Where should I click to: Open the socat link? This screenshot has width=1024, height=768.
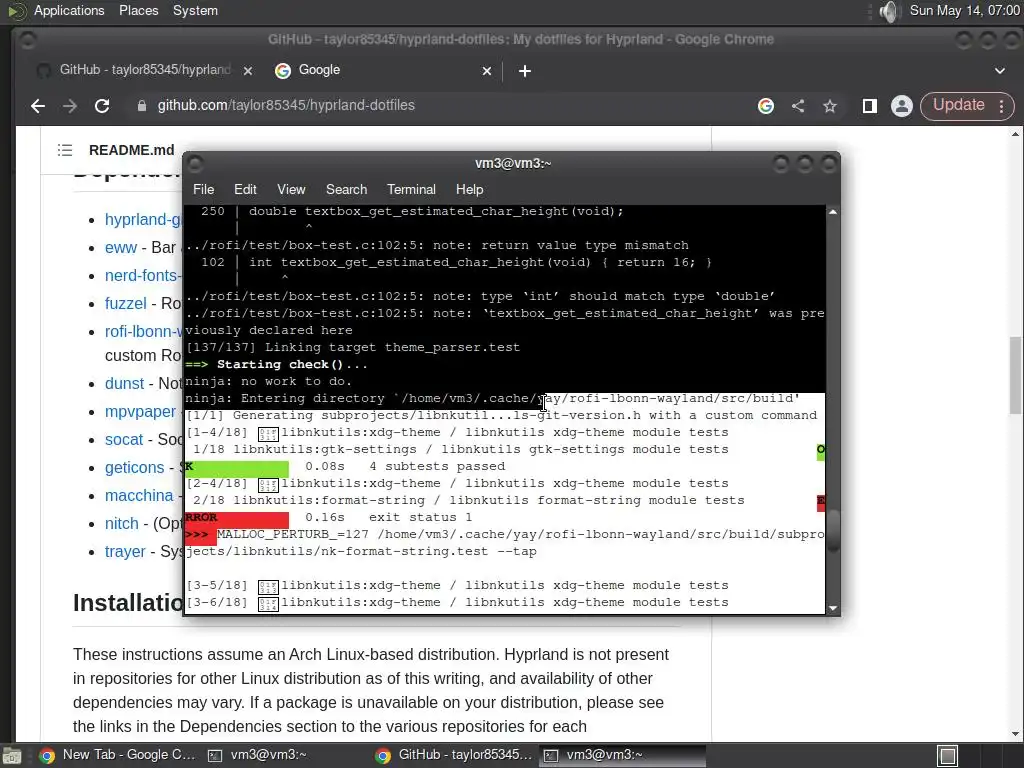pyautogui.click(x=123, y=440)
